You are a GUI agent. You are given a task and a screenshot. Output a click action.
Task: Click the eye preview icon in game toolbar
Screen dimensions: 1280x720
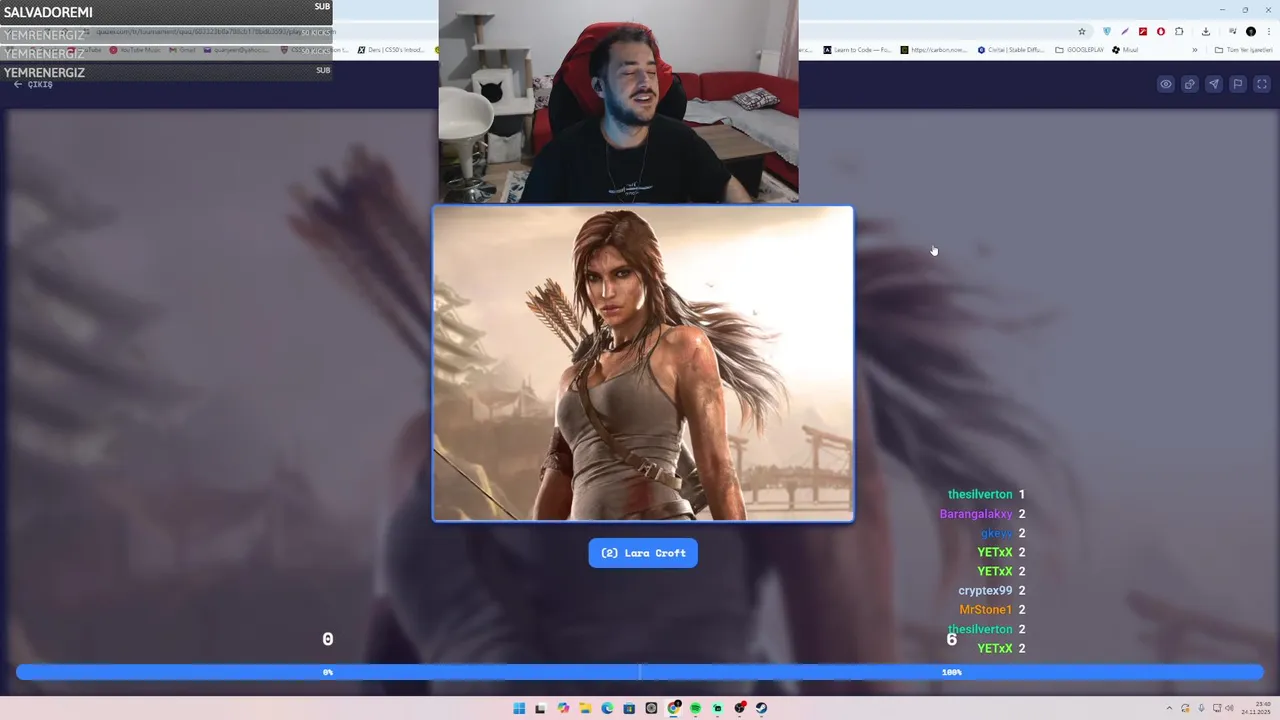[x=1166, y=84]
